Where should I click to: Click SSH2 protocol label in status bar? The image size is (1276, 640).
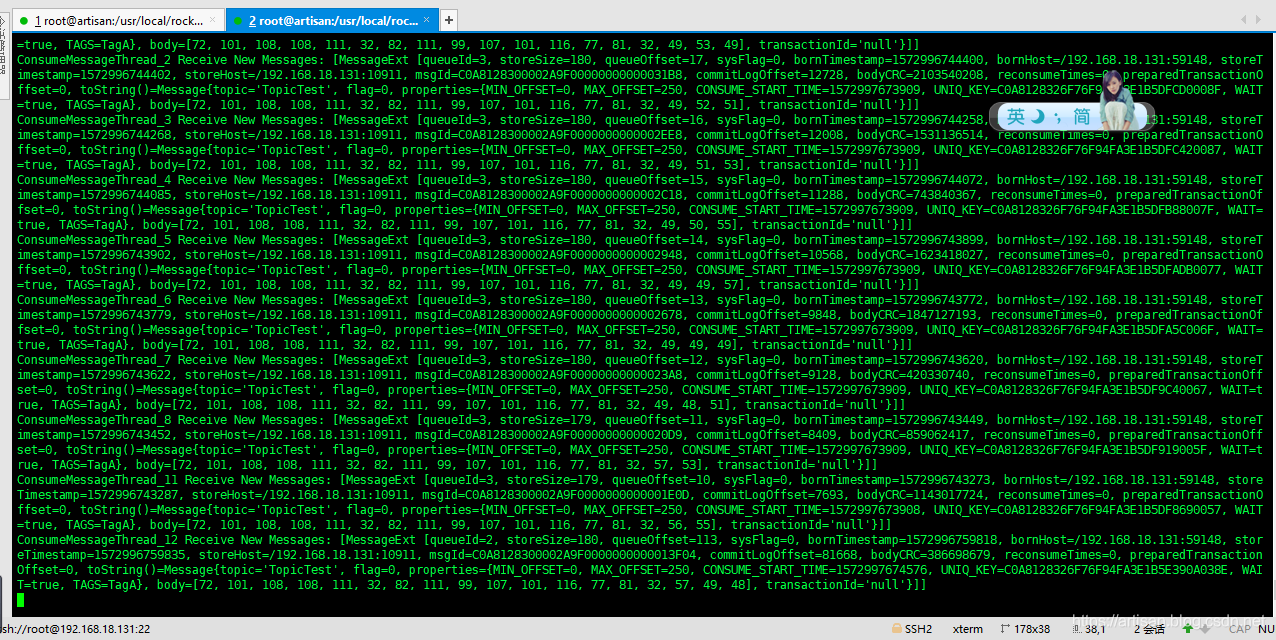(x=919, y=629)
